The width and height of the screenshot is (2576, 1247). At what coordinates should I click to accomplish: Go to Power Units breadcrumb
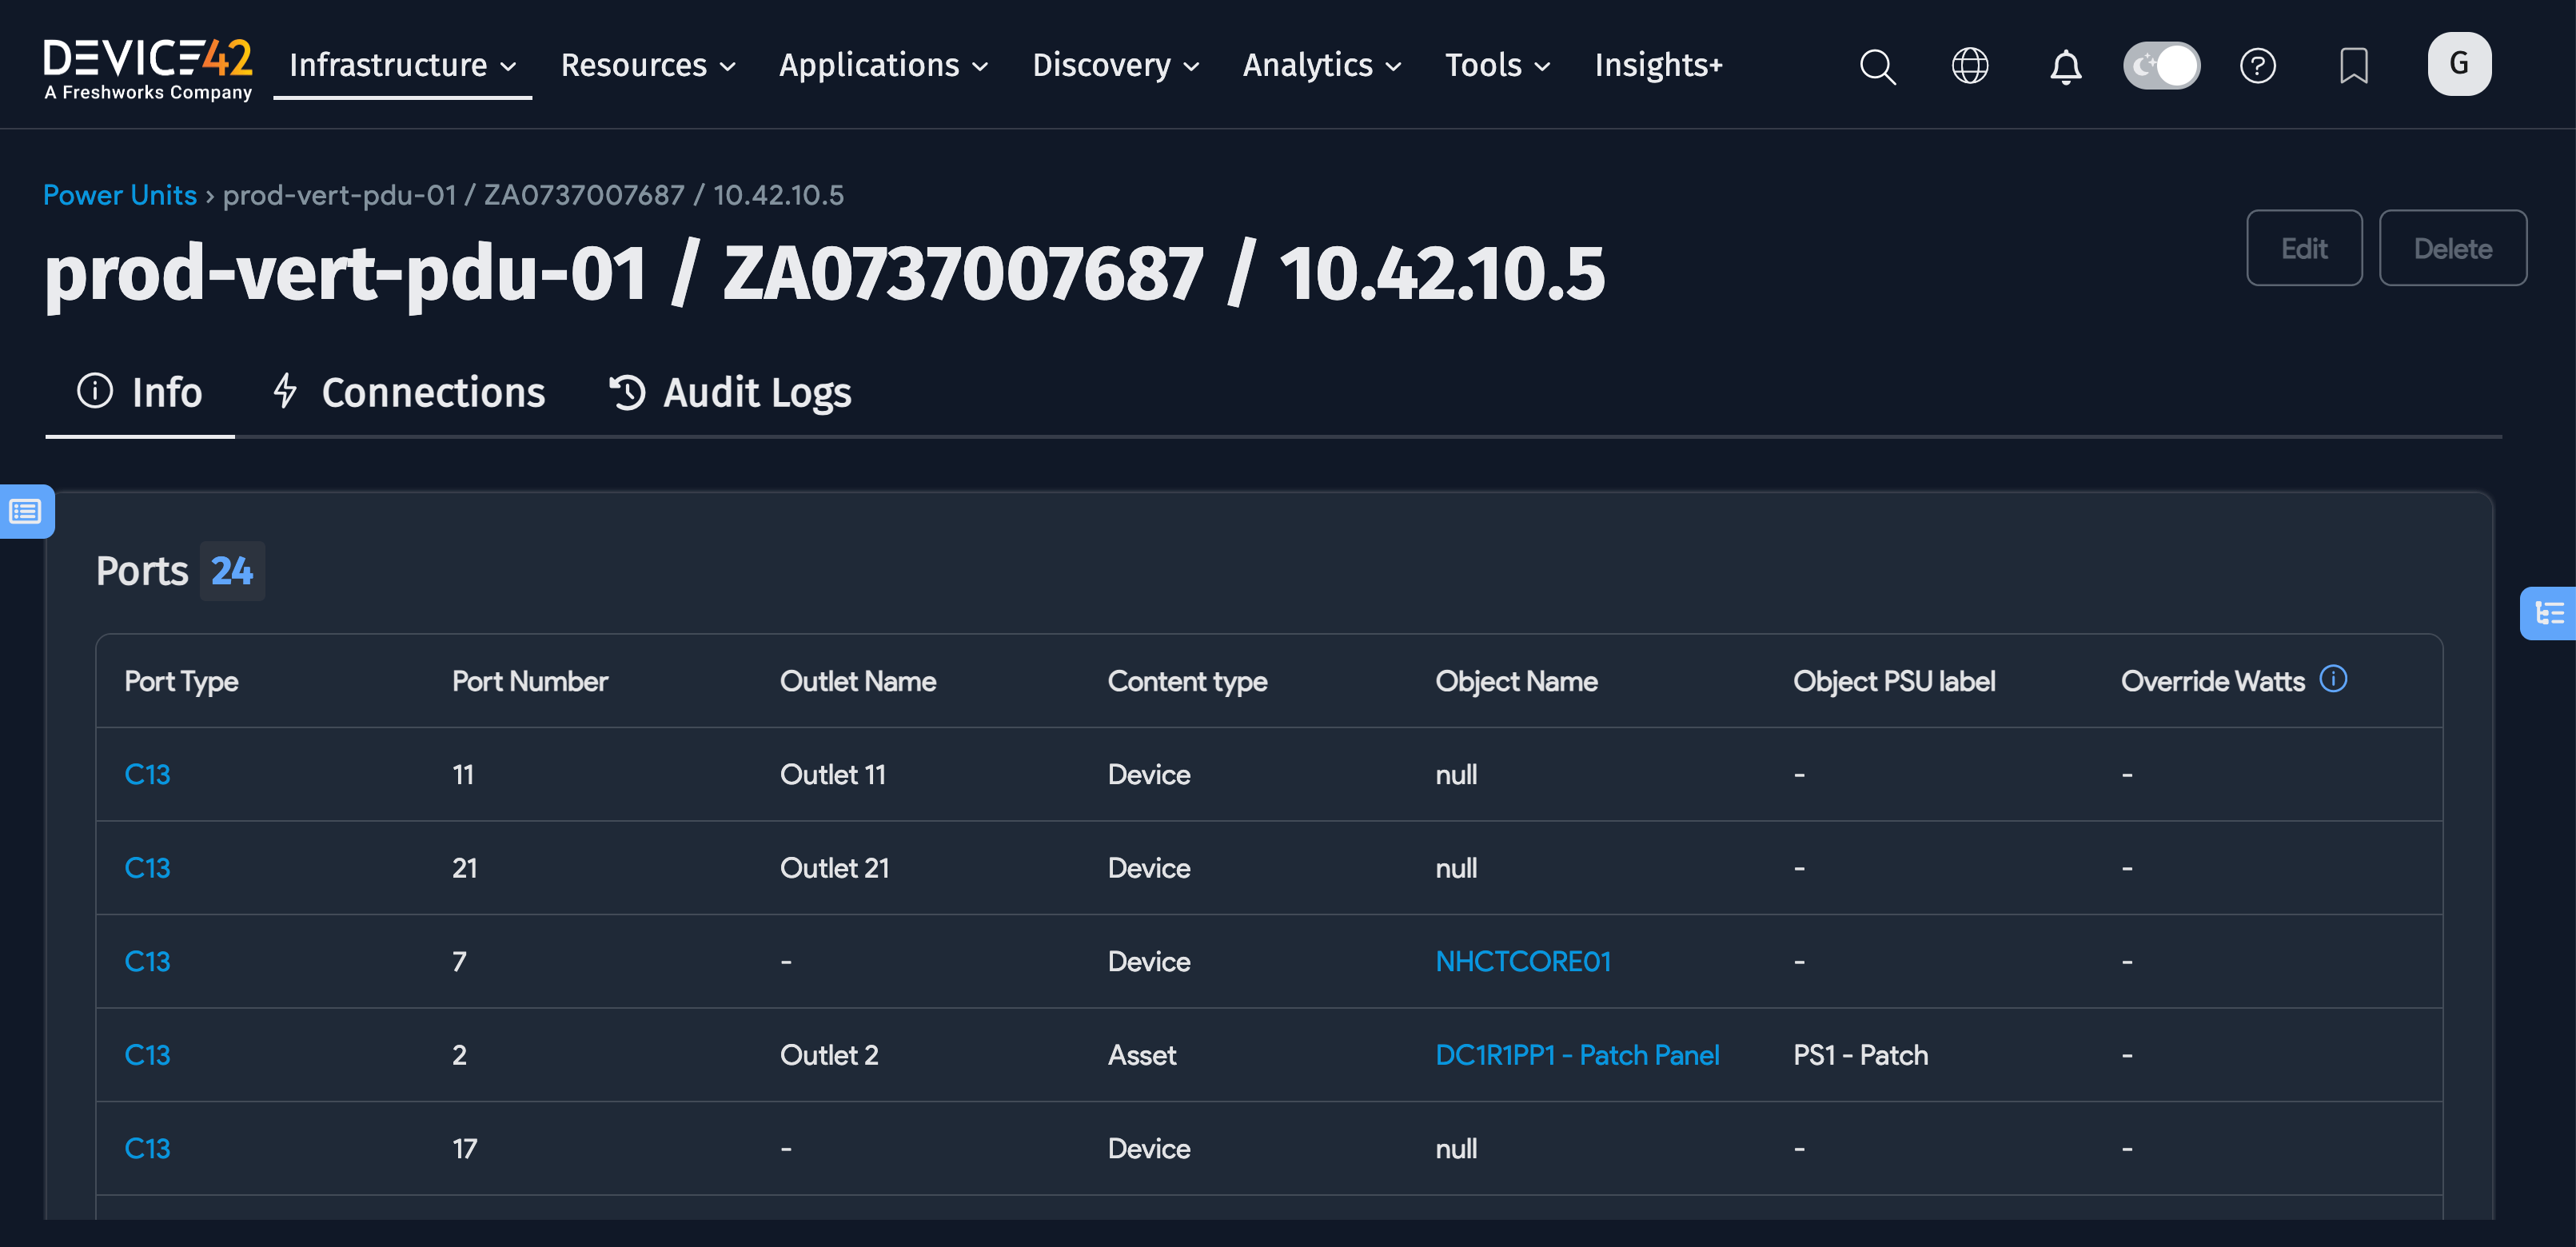pos(120,194)
